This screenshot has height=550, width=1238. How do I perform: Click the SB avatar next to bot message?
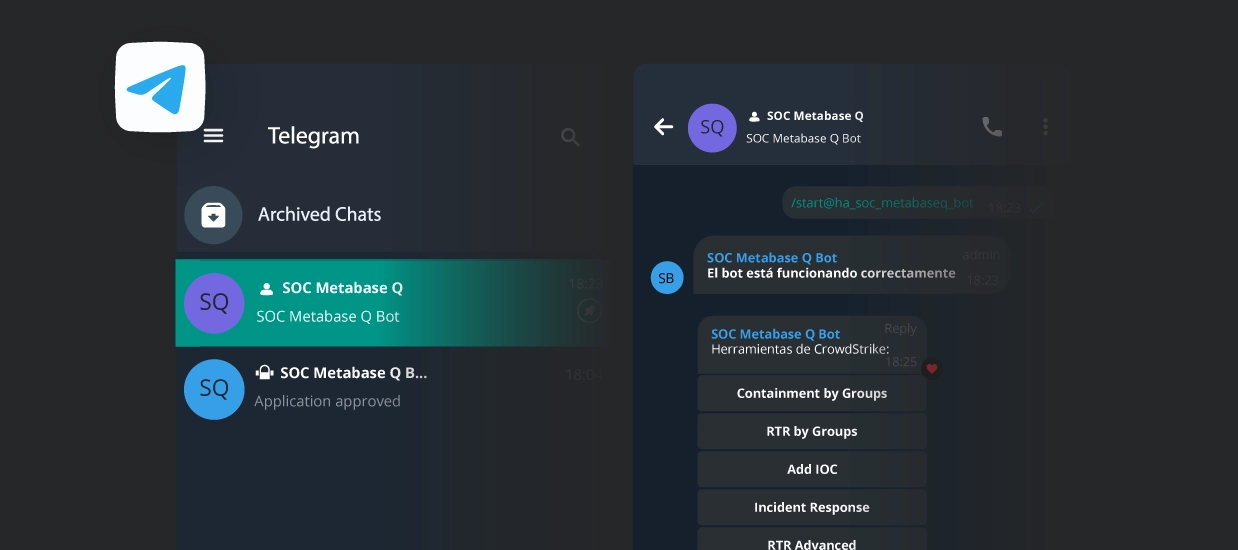(x=667, y=278)
